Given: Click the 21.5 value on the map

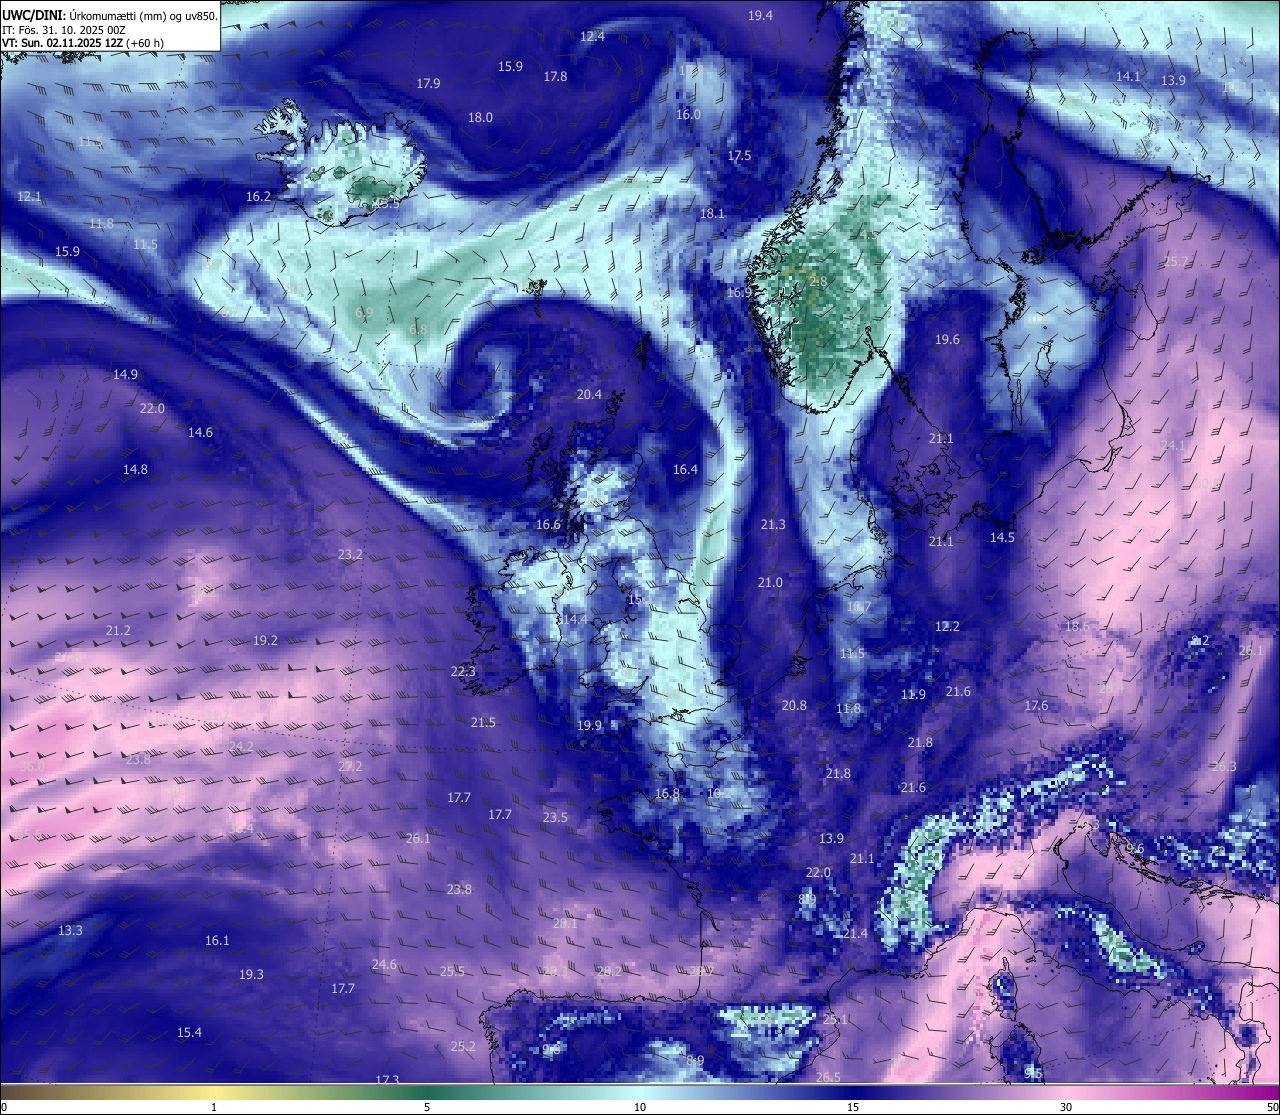Looking at the screenshot, I should coord(483,722).
